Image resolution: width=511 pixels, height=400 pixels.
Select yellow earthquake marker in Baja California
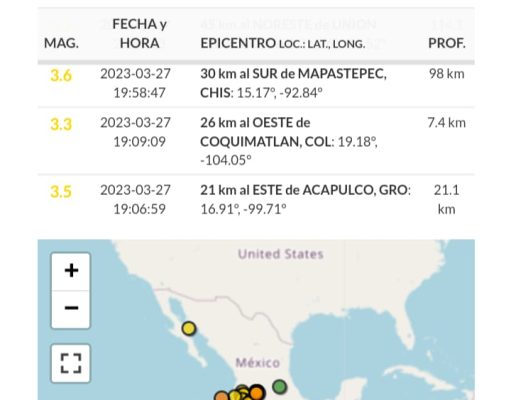[x=189, y=328]
